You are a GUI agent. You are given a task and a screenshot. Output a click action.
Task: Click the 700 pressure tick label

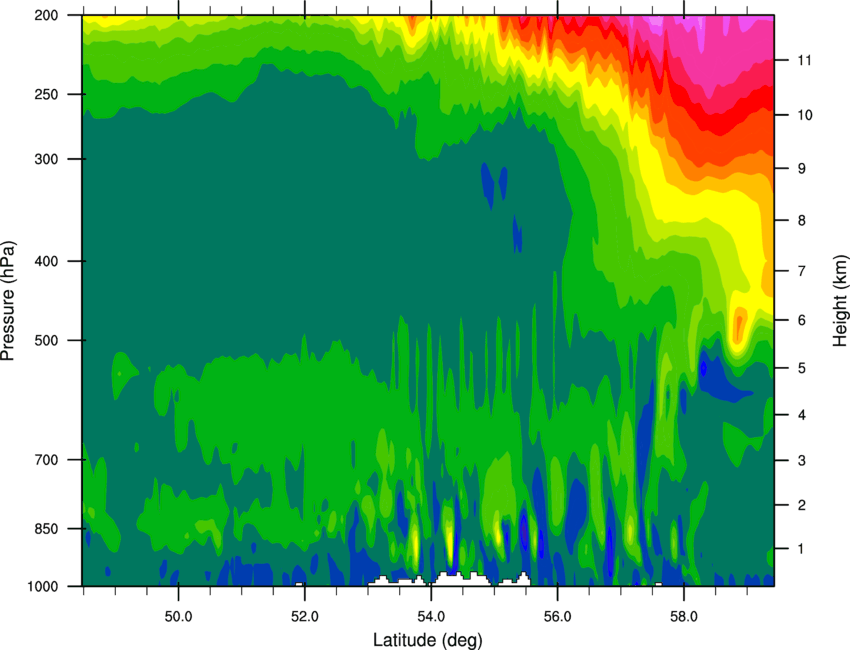tap(47, 459)
